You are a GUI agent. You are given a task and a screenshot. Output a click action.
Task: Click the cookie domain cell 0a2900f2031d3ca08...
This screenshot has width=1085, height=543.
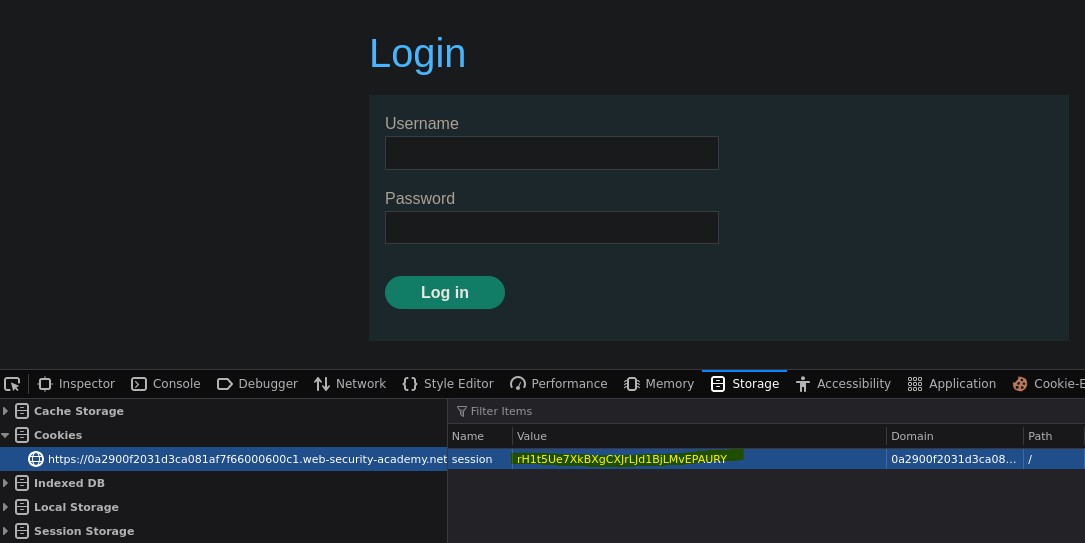pos(955,459)
